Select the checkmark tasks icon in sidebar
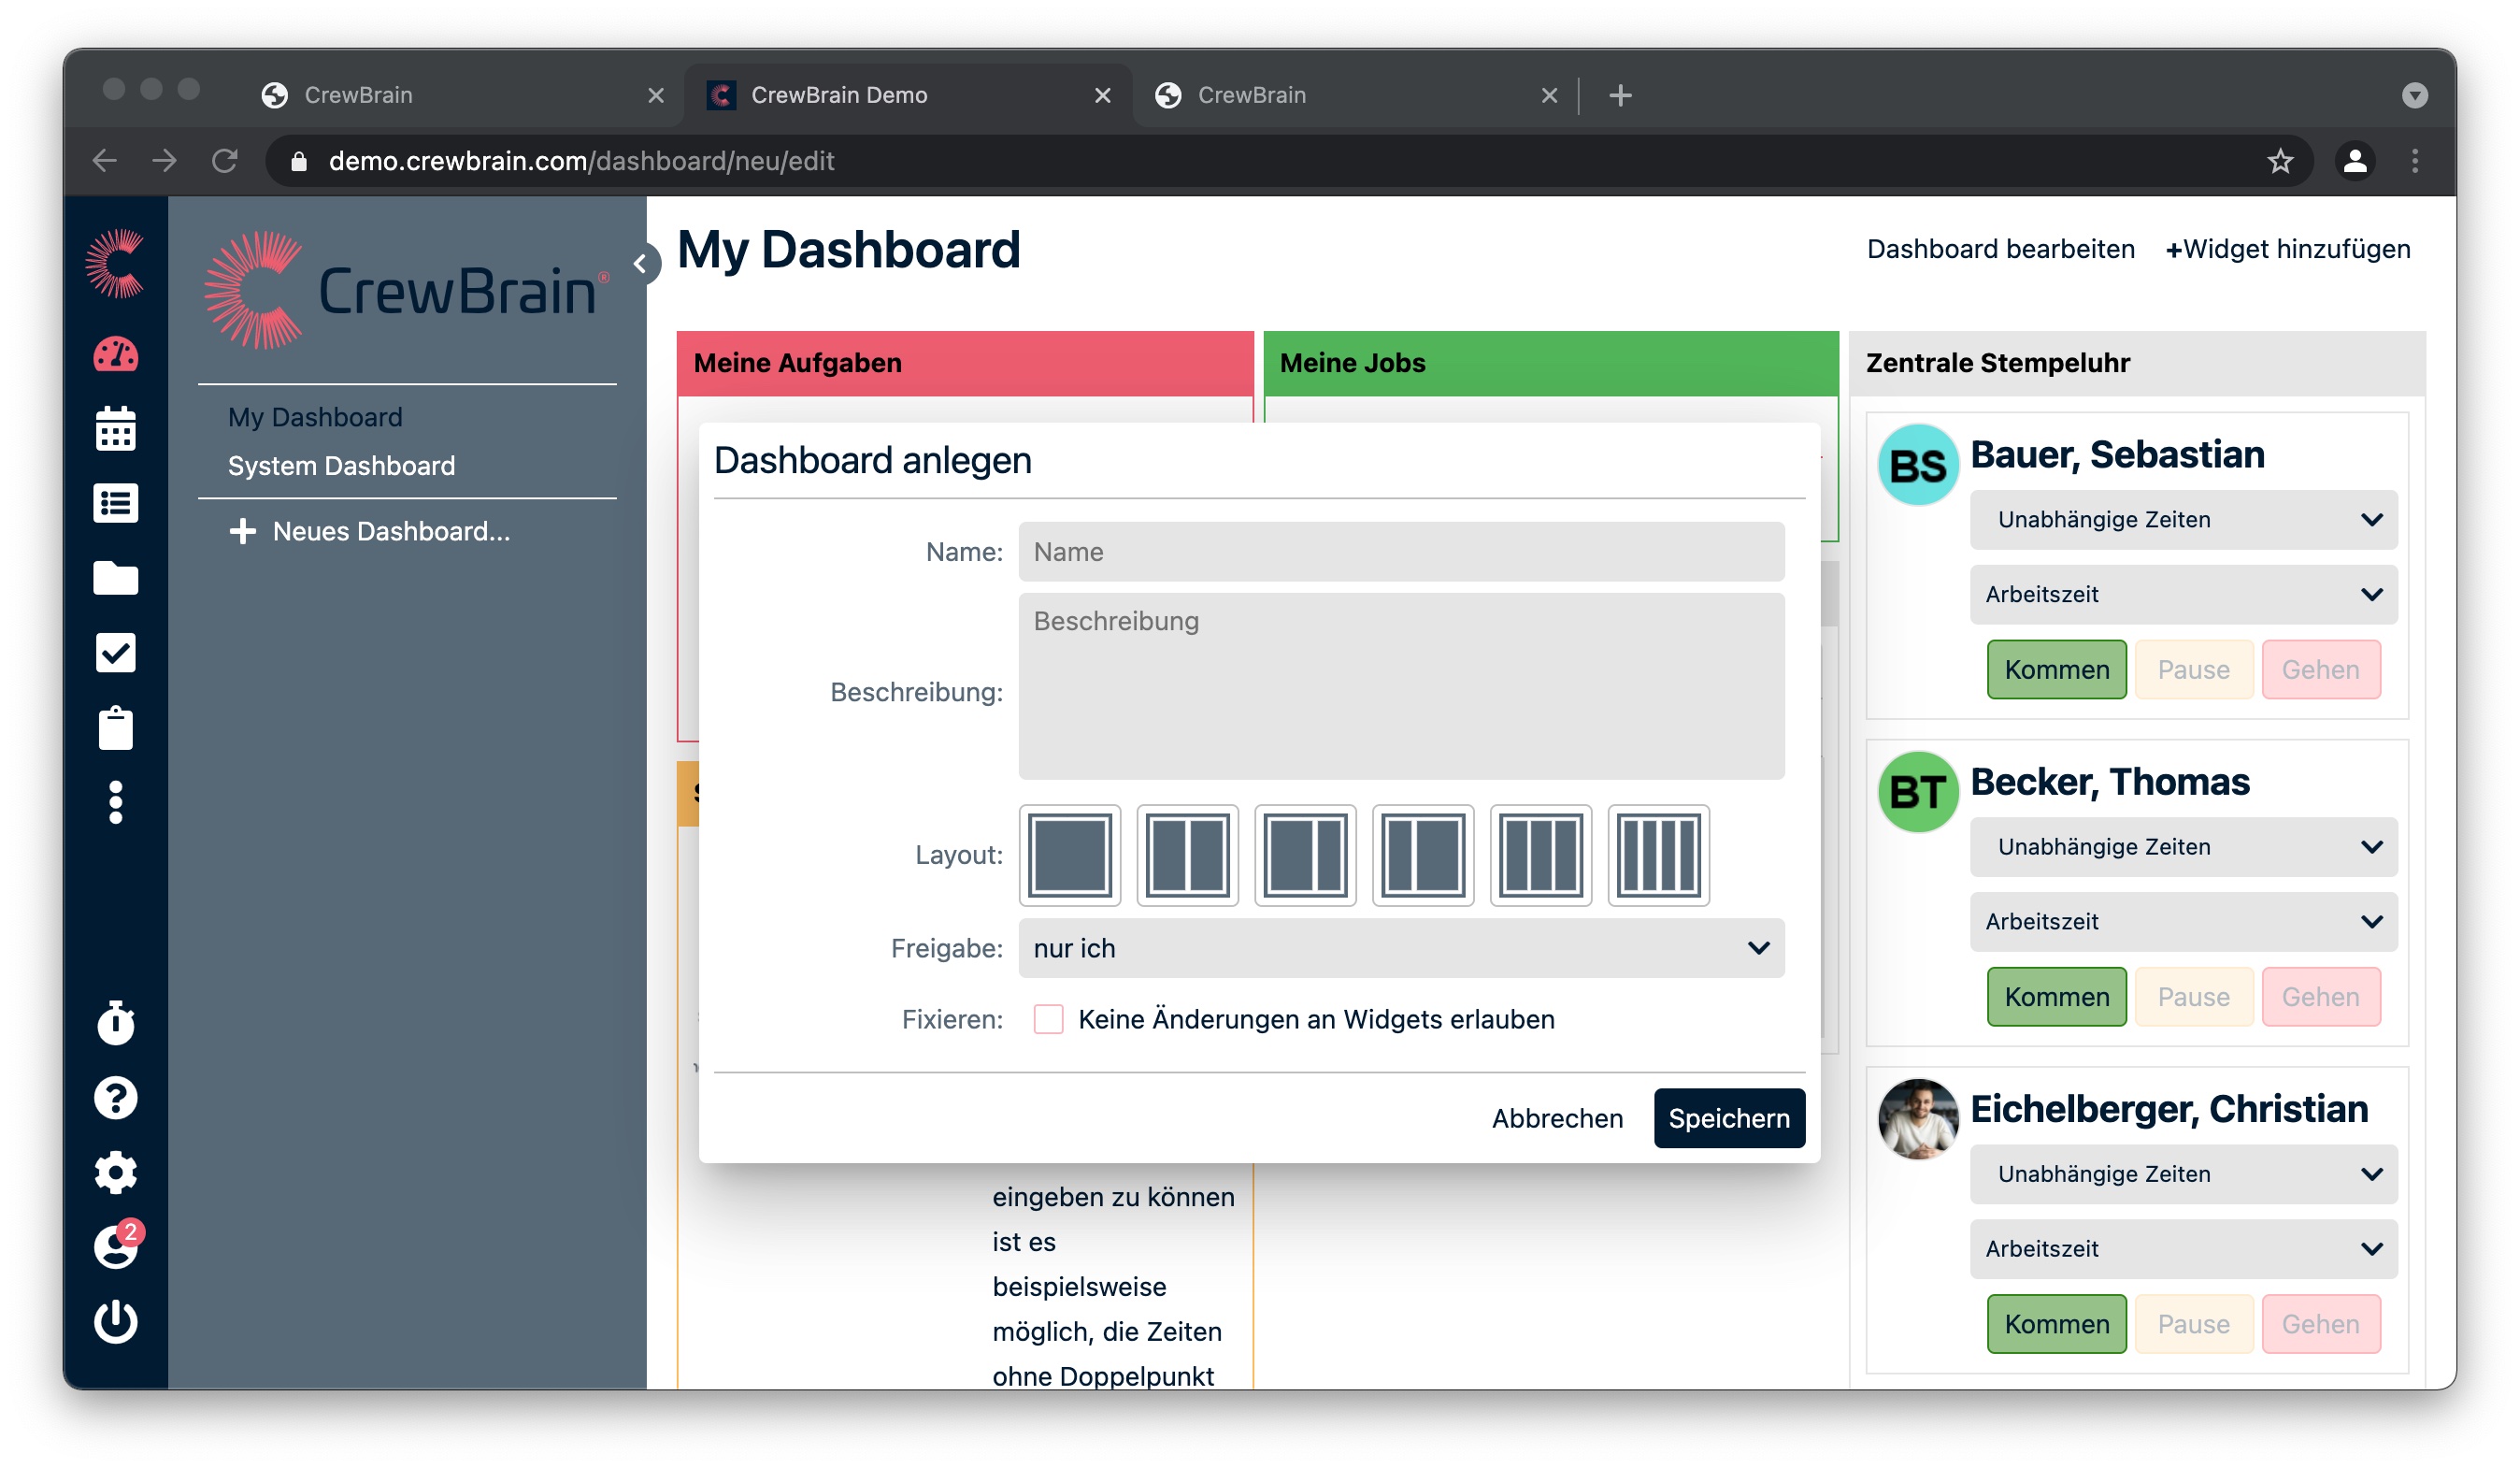This screenshot has height=1468, width=2520. pos(116,652)
